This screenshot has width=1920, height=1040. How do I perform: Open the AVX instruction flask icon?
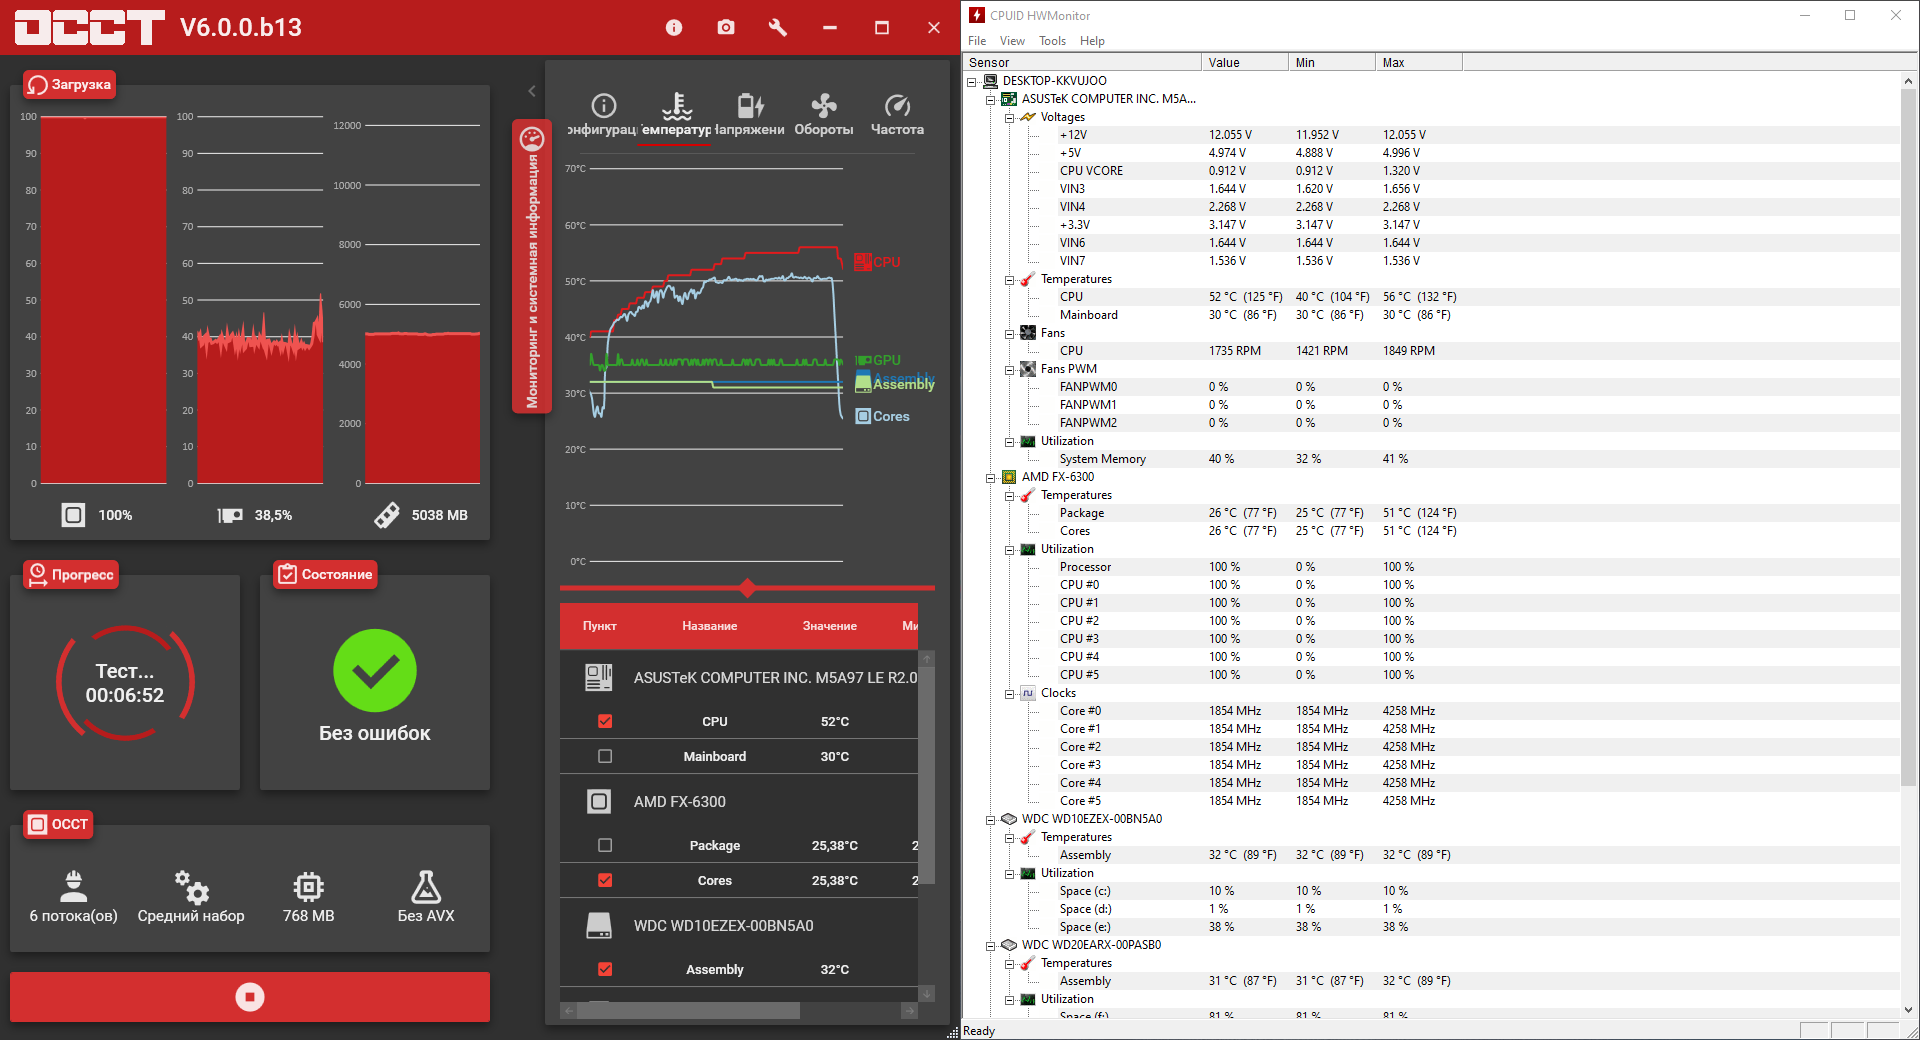pos(426,886)
